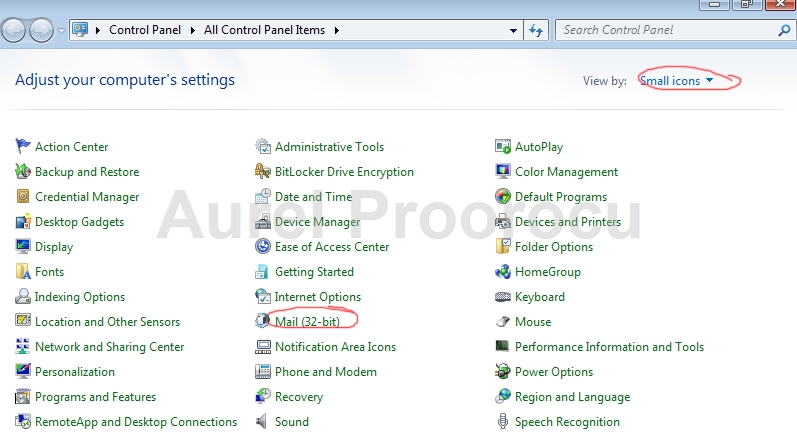The height and width of the screenshot is (432, 797).
Task: Open the Power Options battery icon
Action: click(503, 372)
